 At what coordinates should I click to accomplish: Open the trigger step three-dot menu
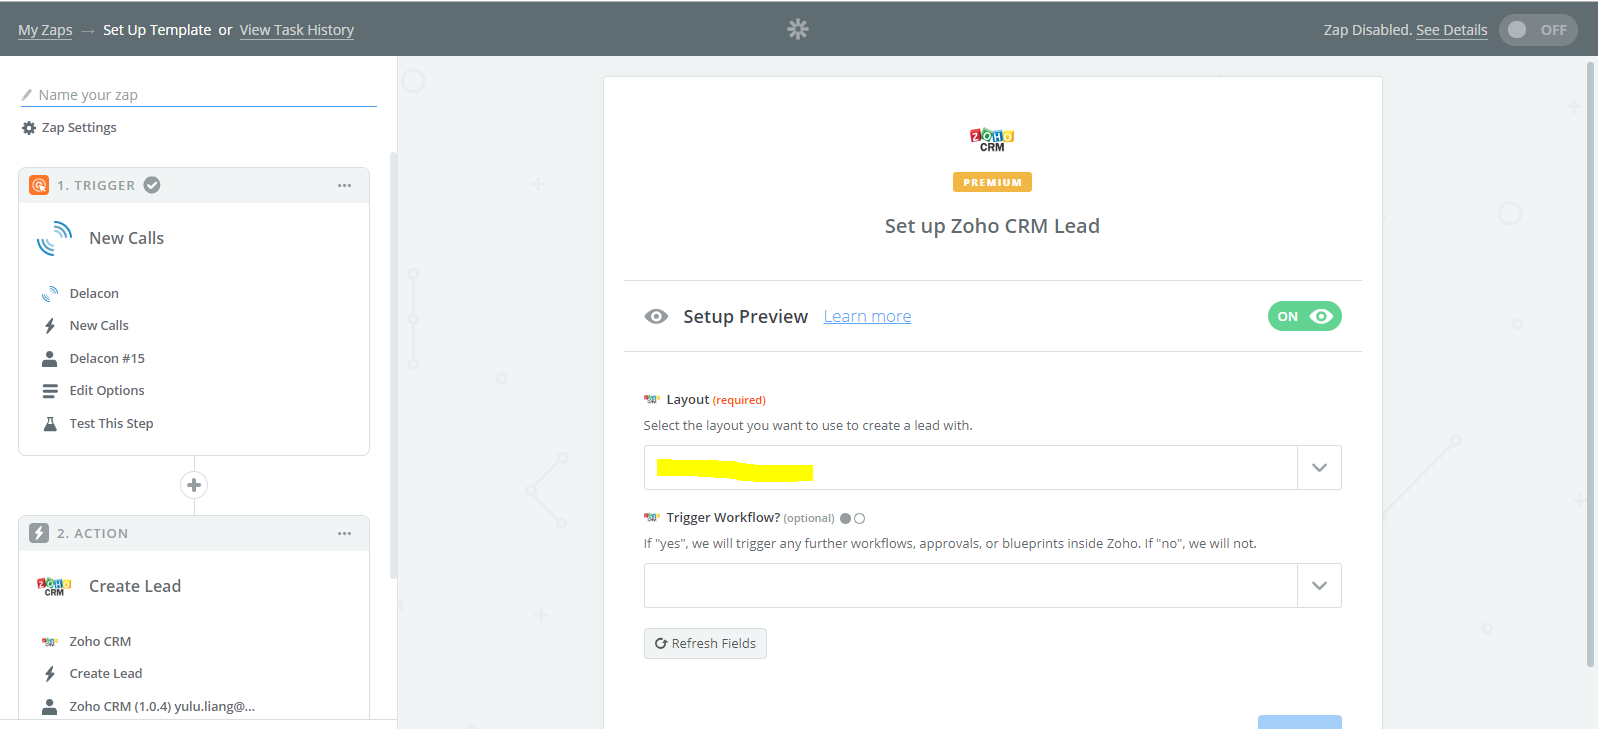[344, 185]
